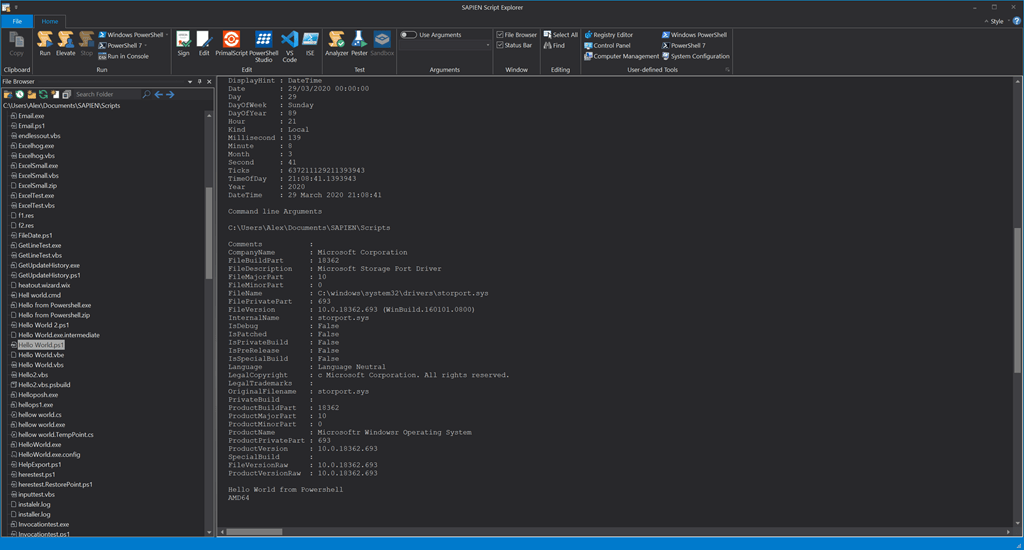Viewport: 1024px width, 550px height.
Task: Click Run in Console
Action: tap(123, 56)
